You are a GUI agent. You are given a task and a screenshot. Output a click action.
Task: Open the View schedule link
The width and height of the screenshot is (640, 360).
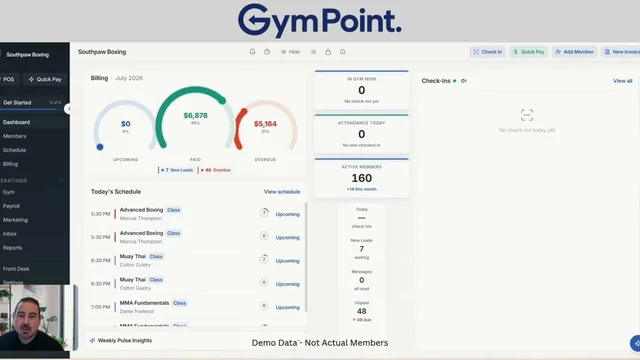click(282, 191)
